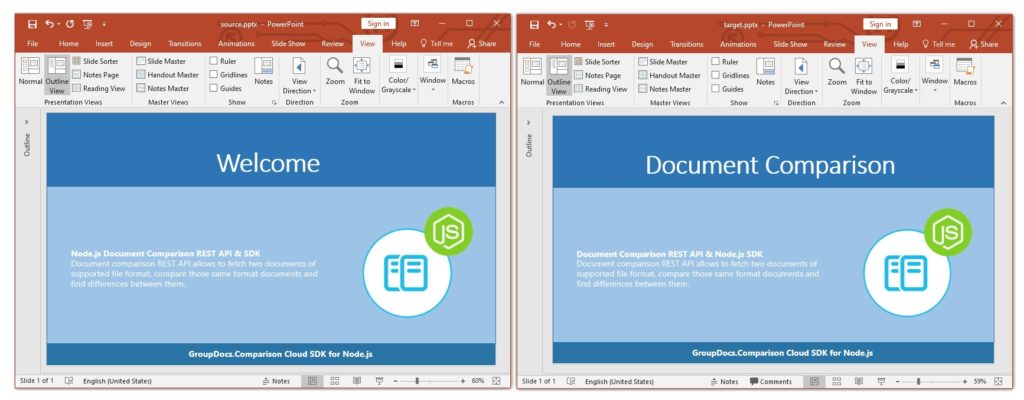Expand View Direction dropdown in target.pptx ribbon
The height and width of the screenshot is (400, 1024).
800,75
